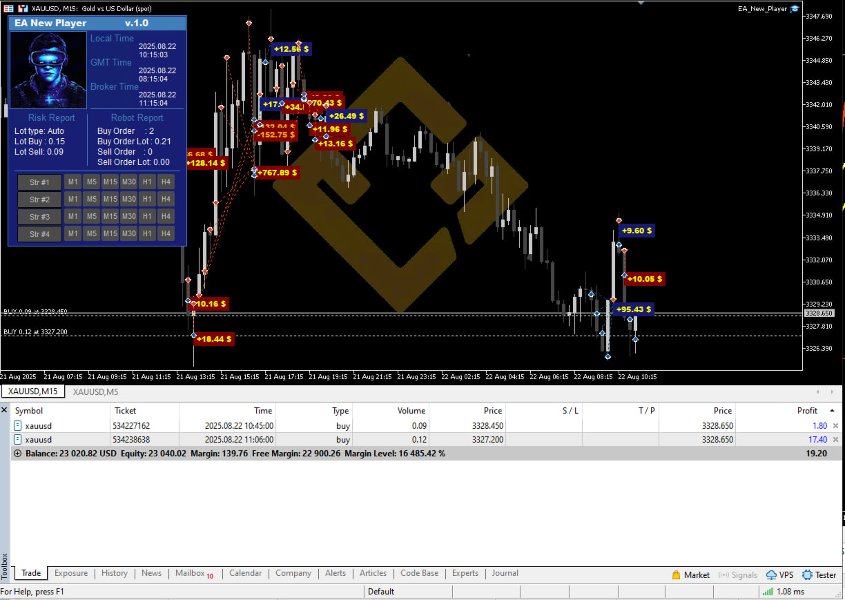Switch to the XAUUSD,M15 chart tab

[x=33, y=391]
